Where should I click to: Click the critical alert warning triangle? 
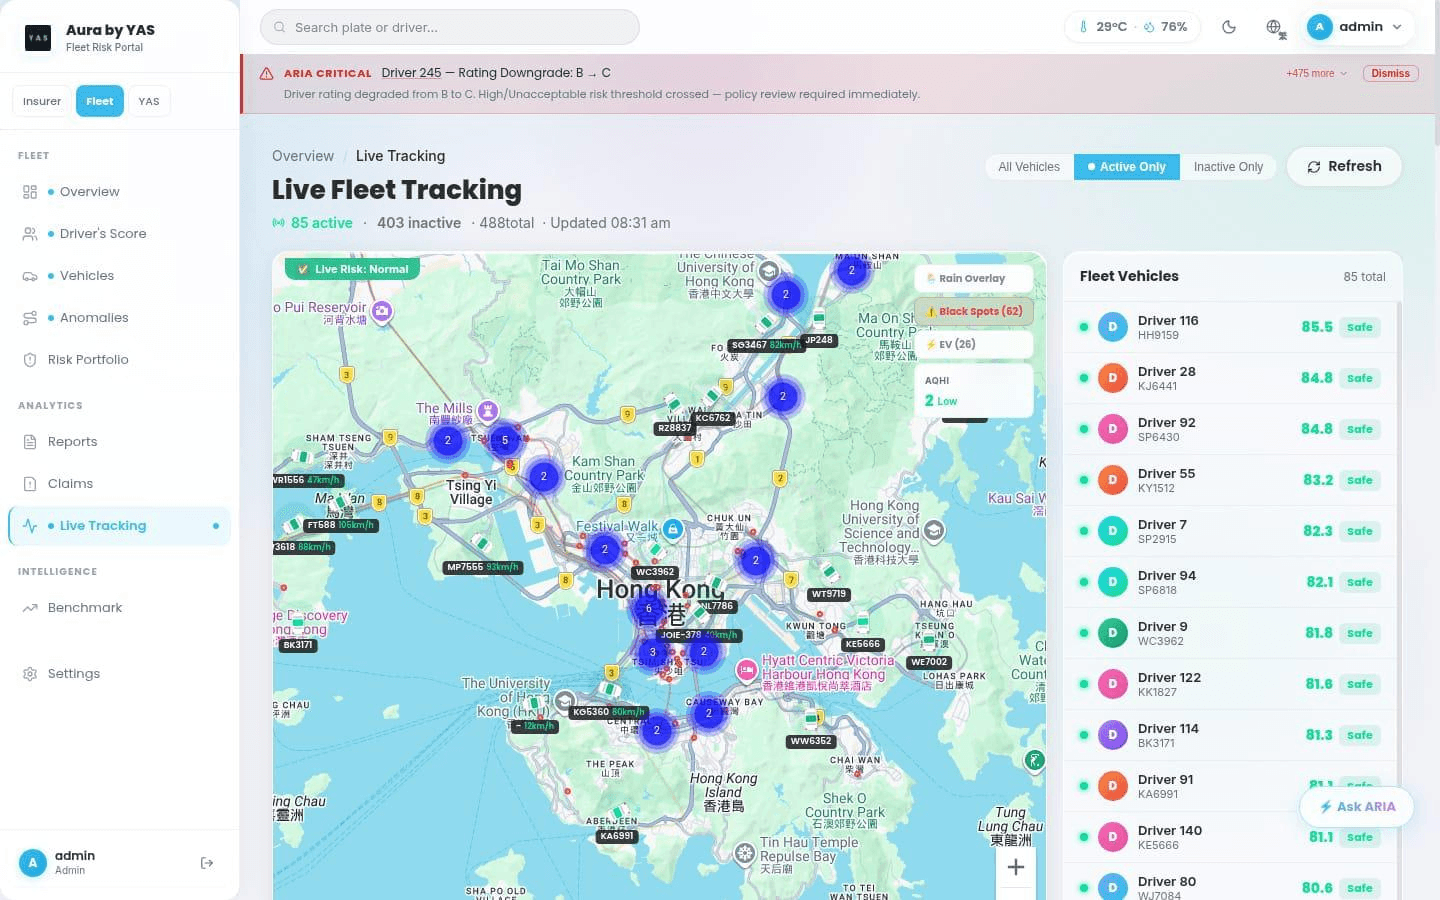pos(267,73)
